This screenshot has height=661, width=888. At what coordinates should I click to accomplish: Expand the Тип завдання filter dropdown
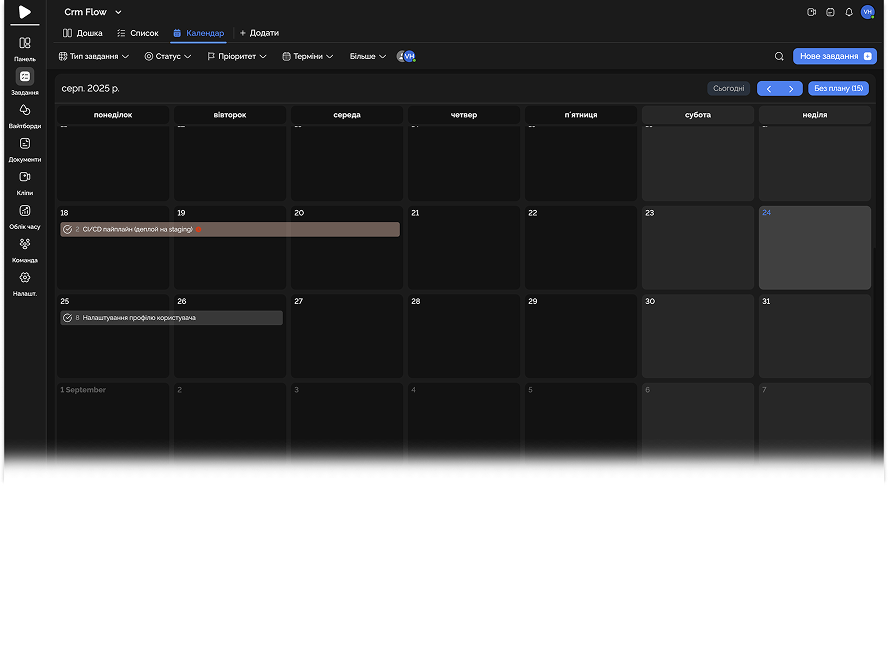pos(94,57)
